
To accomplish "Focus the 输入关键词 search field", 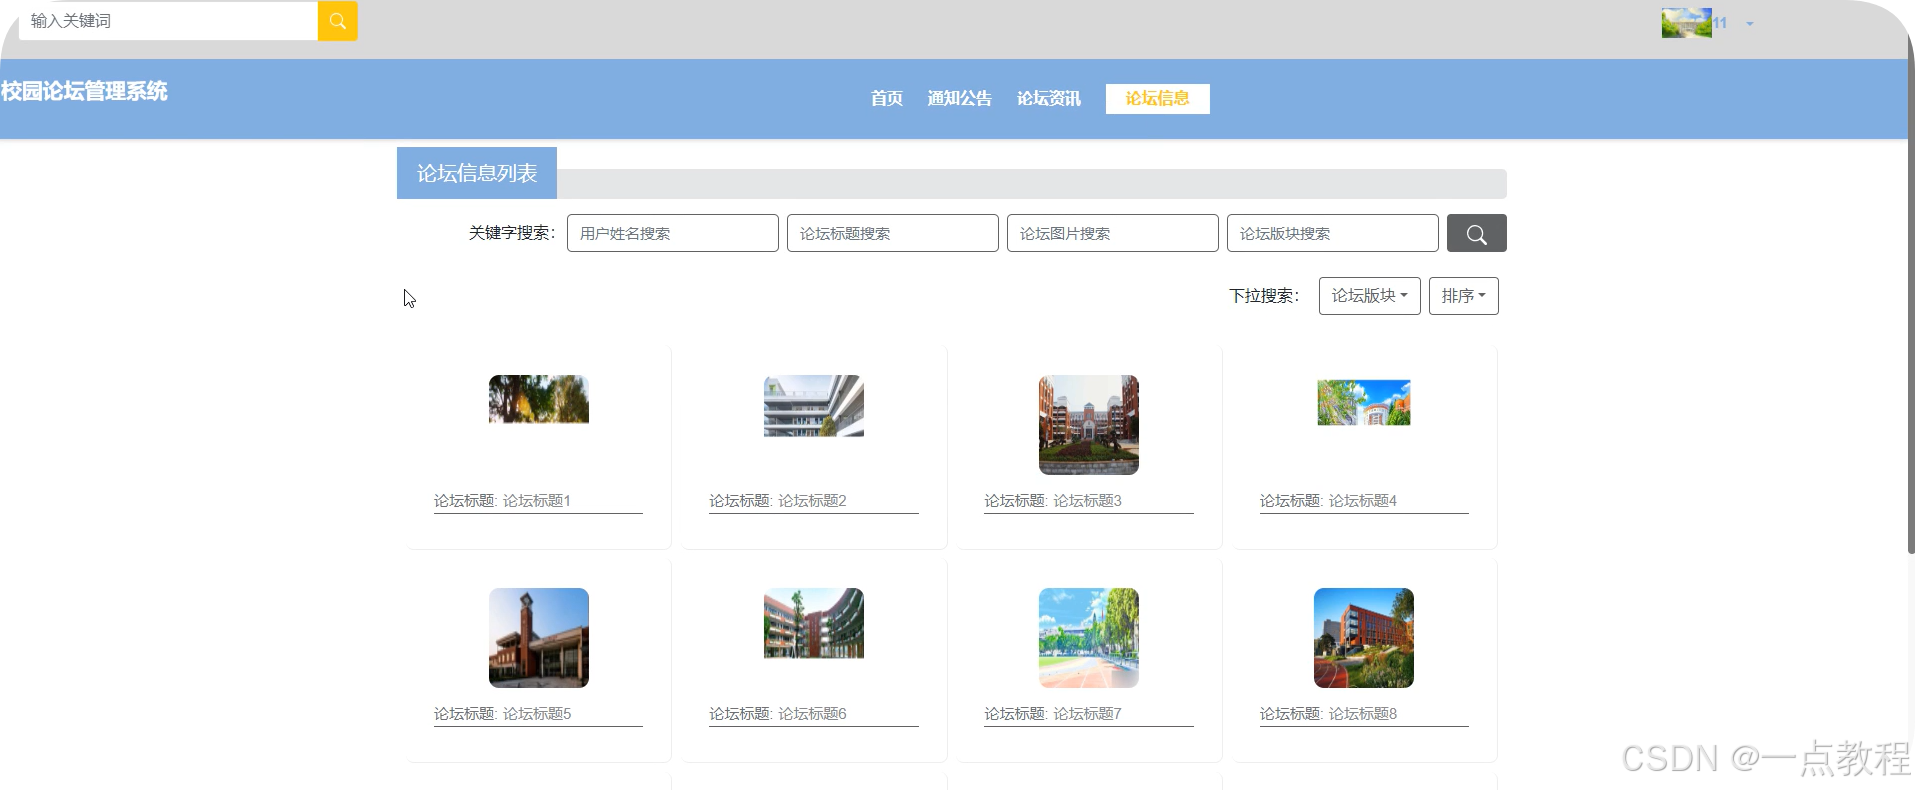I will pos(168,21).
